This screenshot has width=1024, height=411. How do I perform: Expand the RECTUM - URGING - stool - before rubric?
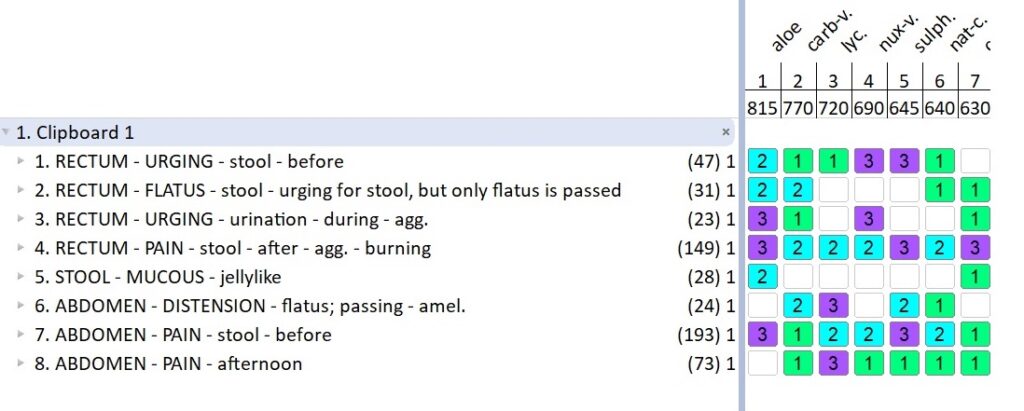19,161
